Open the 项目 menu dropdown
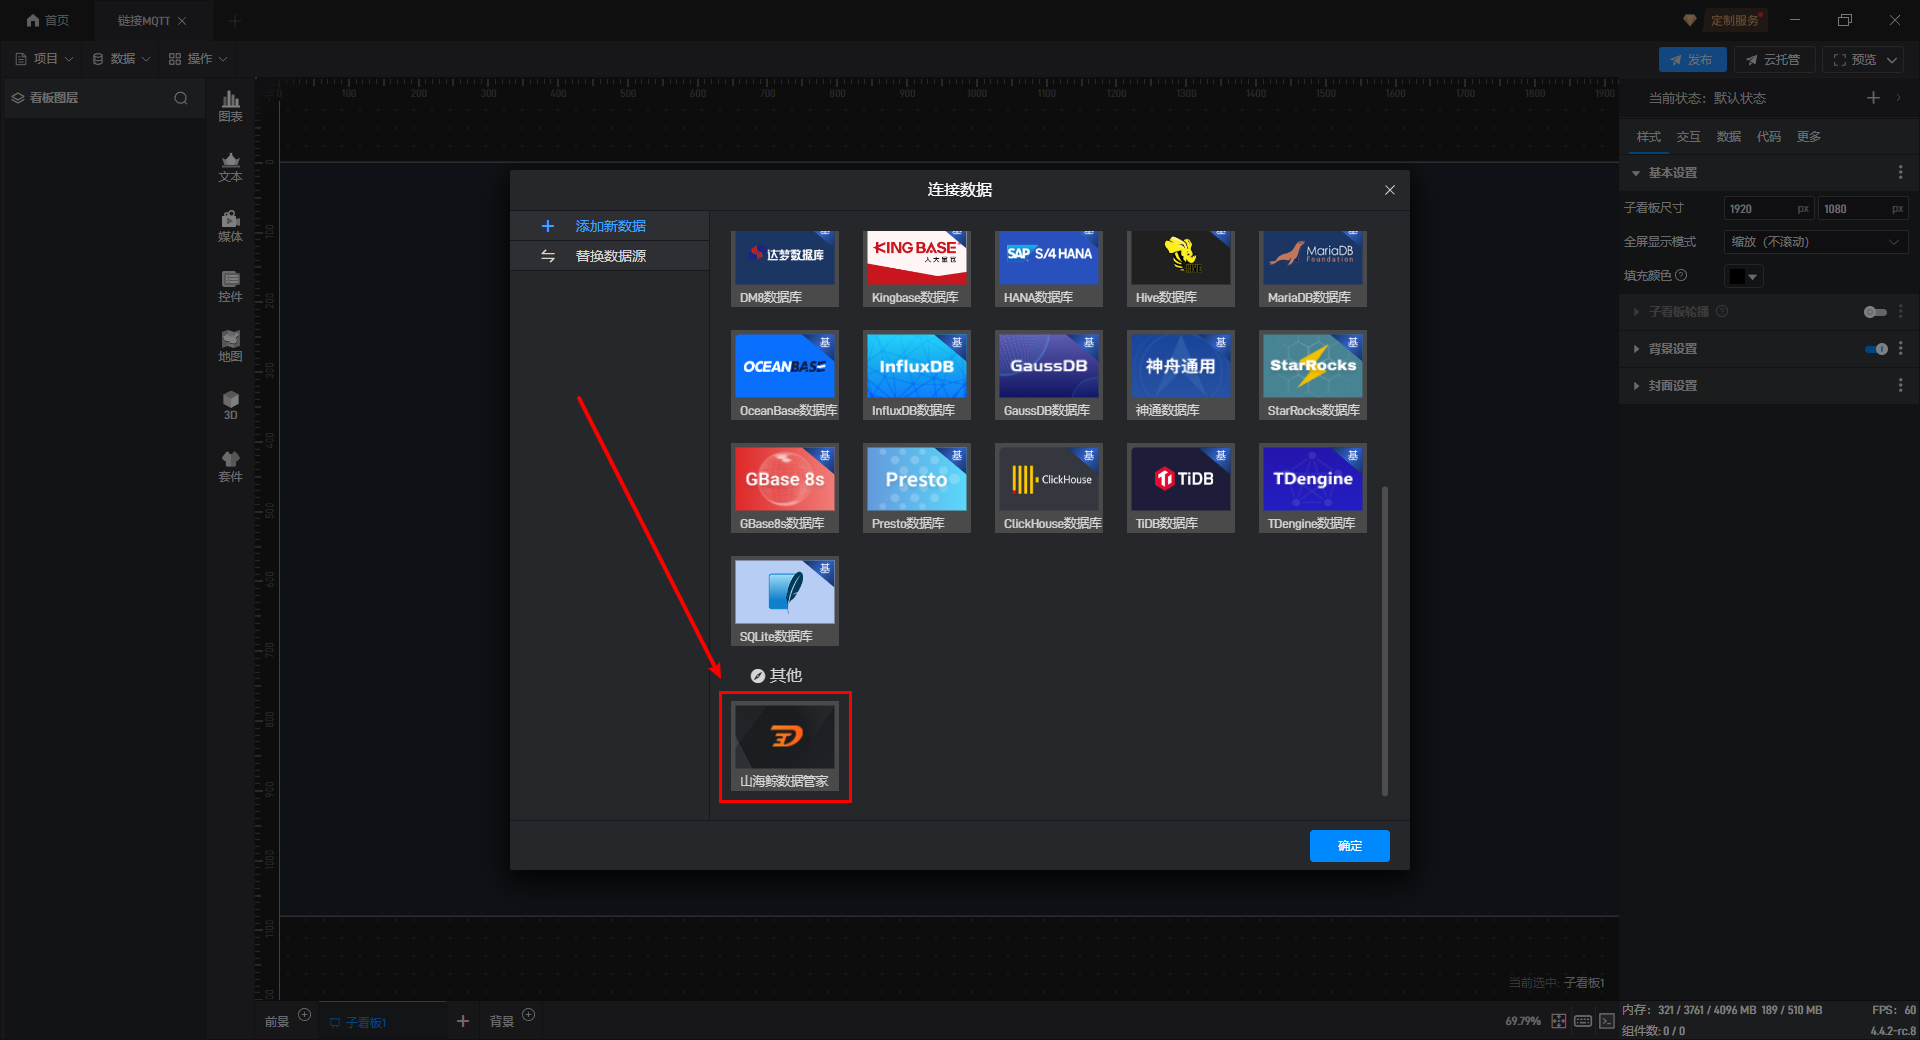The height and width of the screenshot is (1040, 1920). point(44,59)
